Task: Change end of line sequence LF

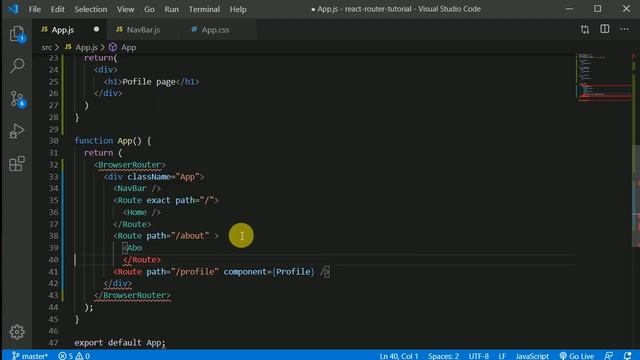Action: click(x=502, y=356)
